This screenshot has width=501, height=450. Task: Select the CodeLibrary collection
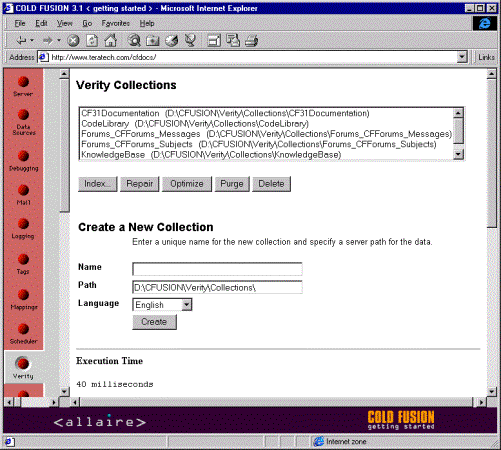tap(195, 124)
